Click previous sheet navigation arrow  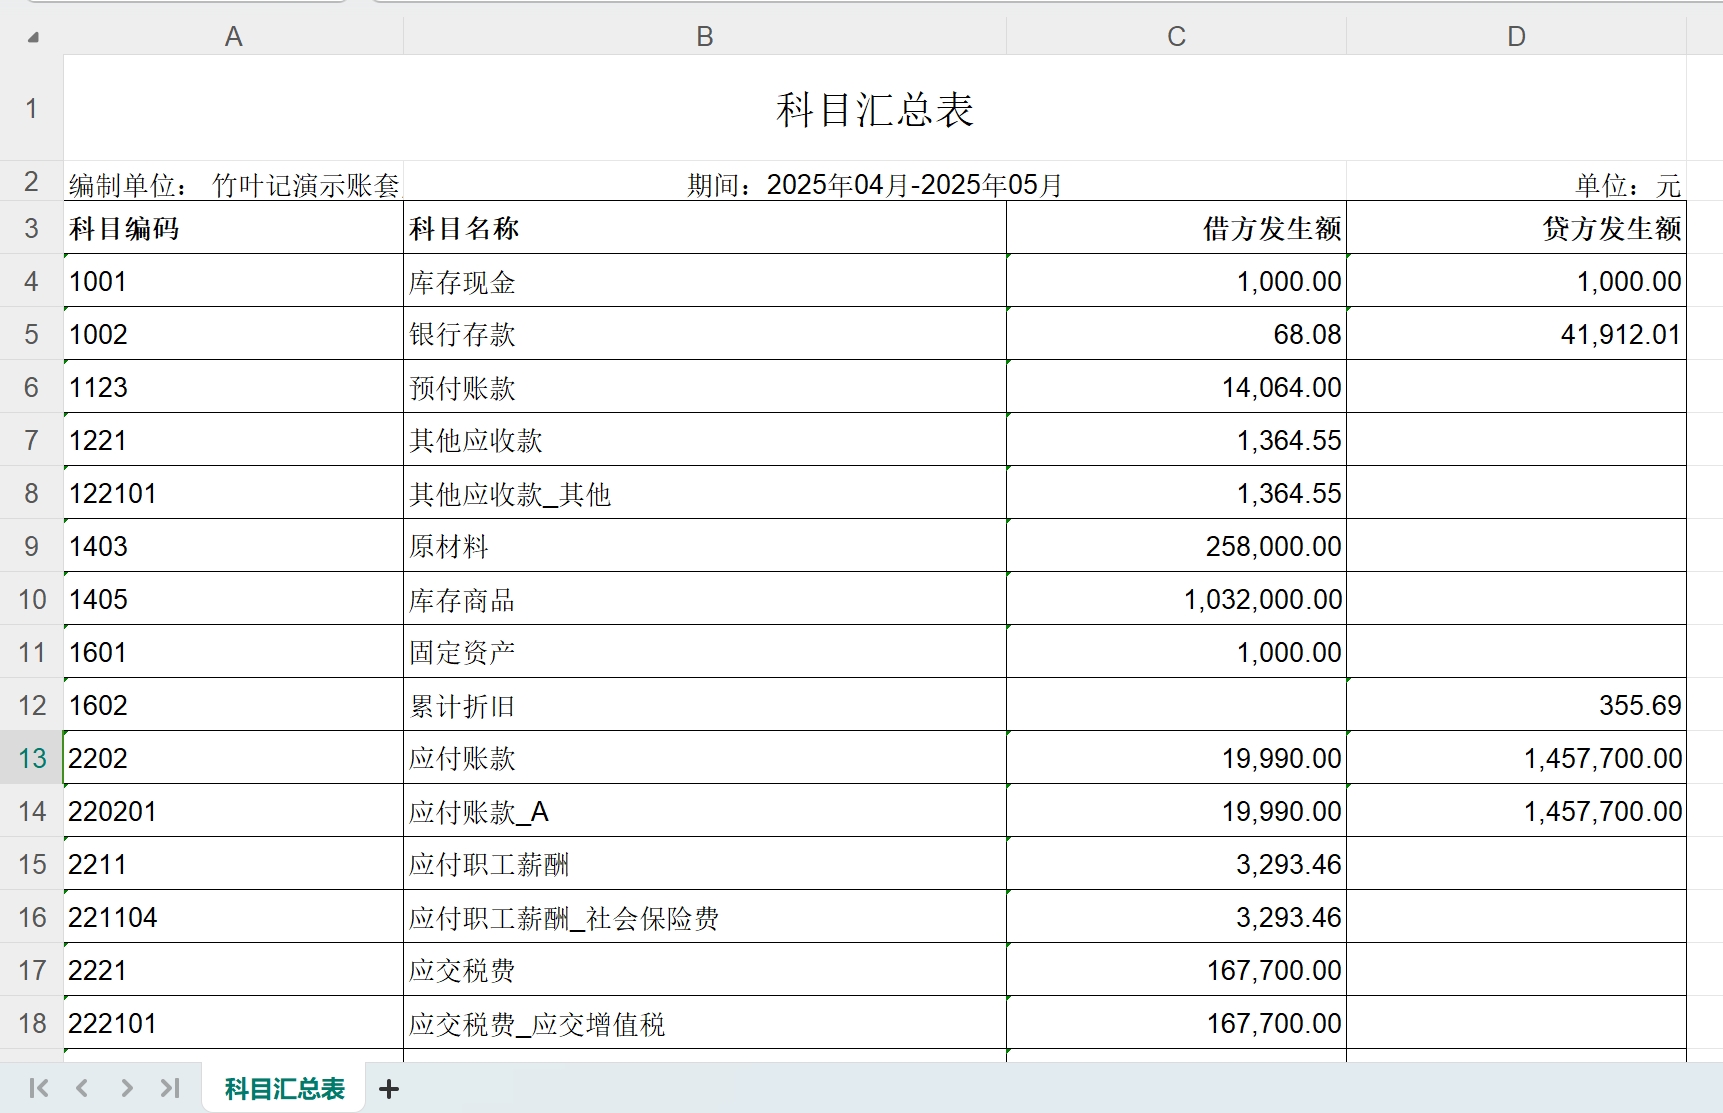coord(82,1088)
